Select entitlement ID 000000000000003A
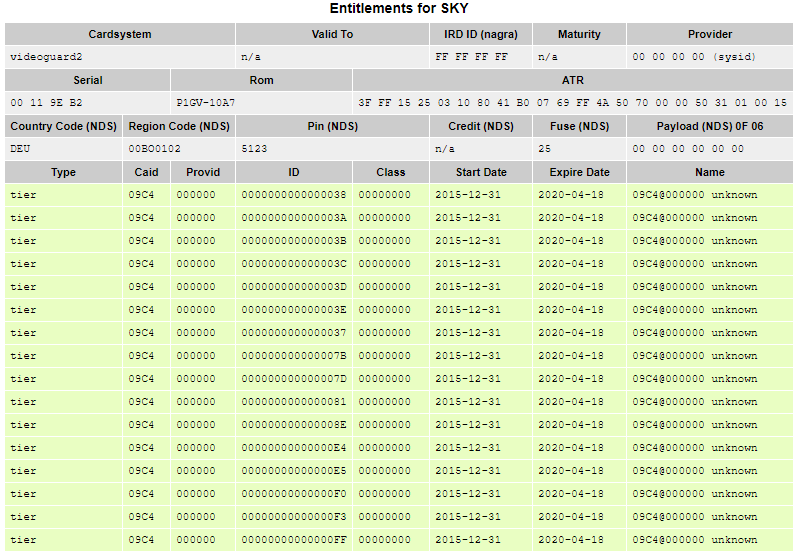This screenshot has width=805, height=558. (x=294, y=218)
